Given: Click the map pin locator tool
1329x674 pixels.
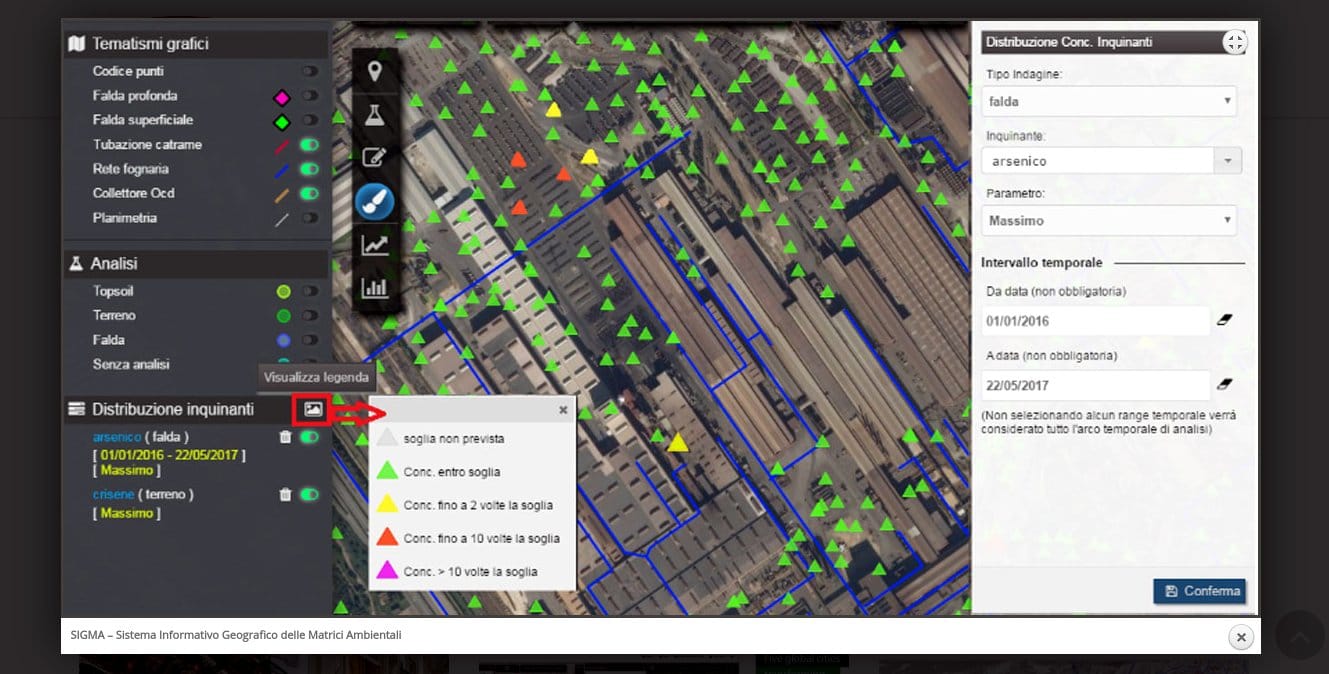Looking at the screenshot, I should [x=375, y=71].
